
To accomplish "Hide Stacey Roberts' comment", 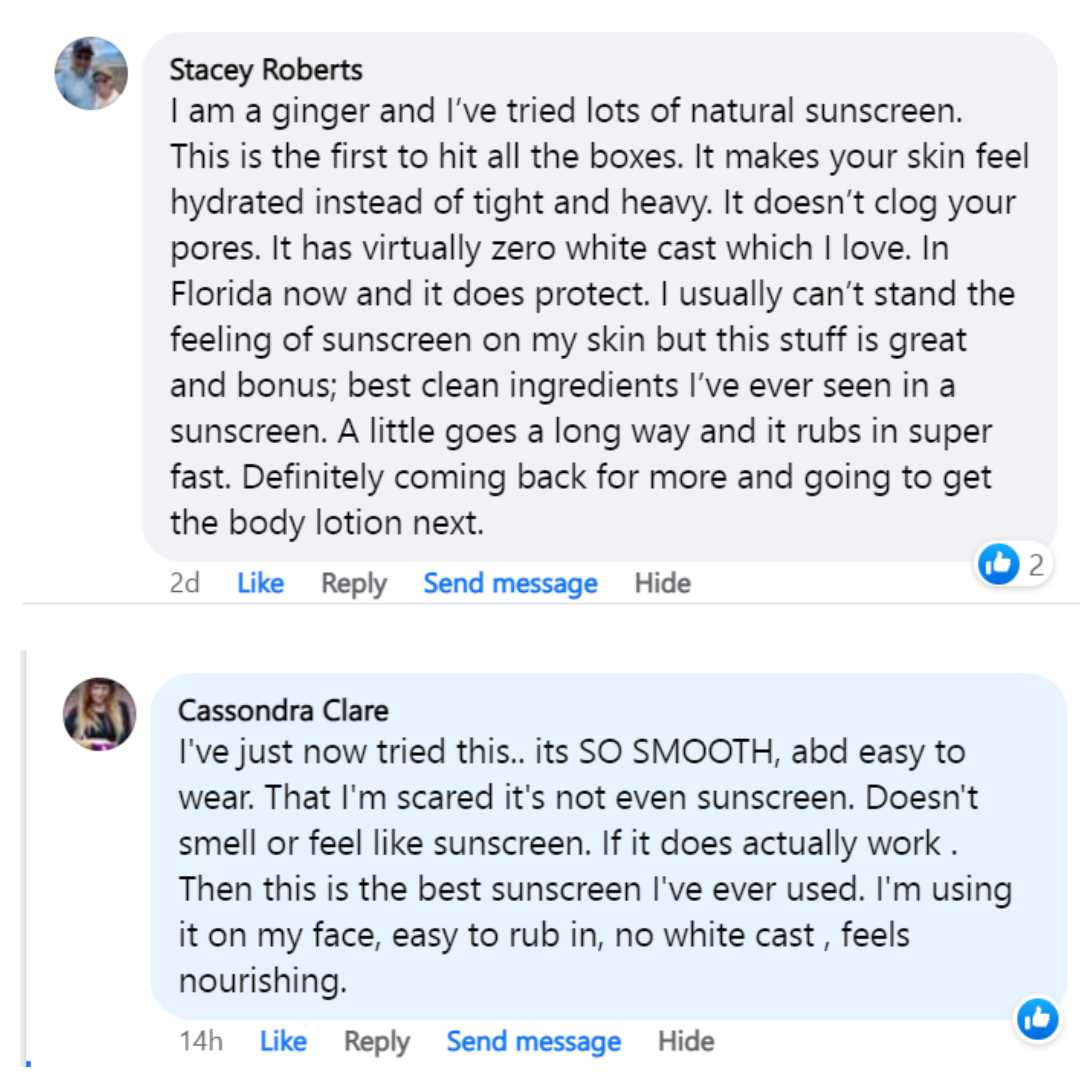I will tap(662, 583).
